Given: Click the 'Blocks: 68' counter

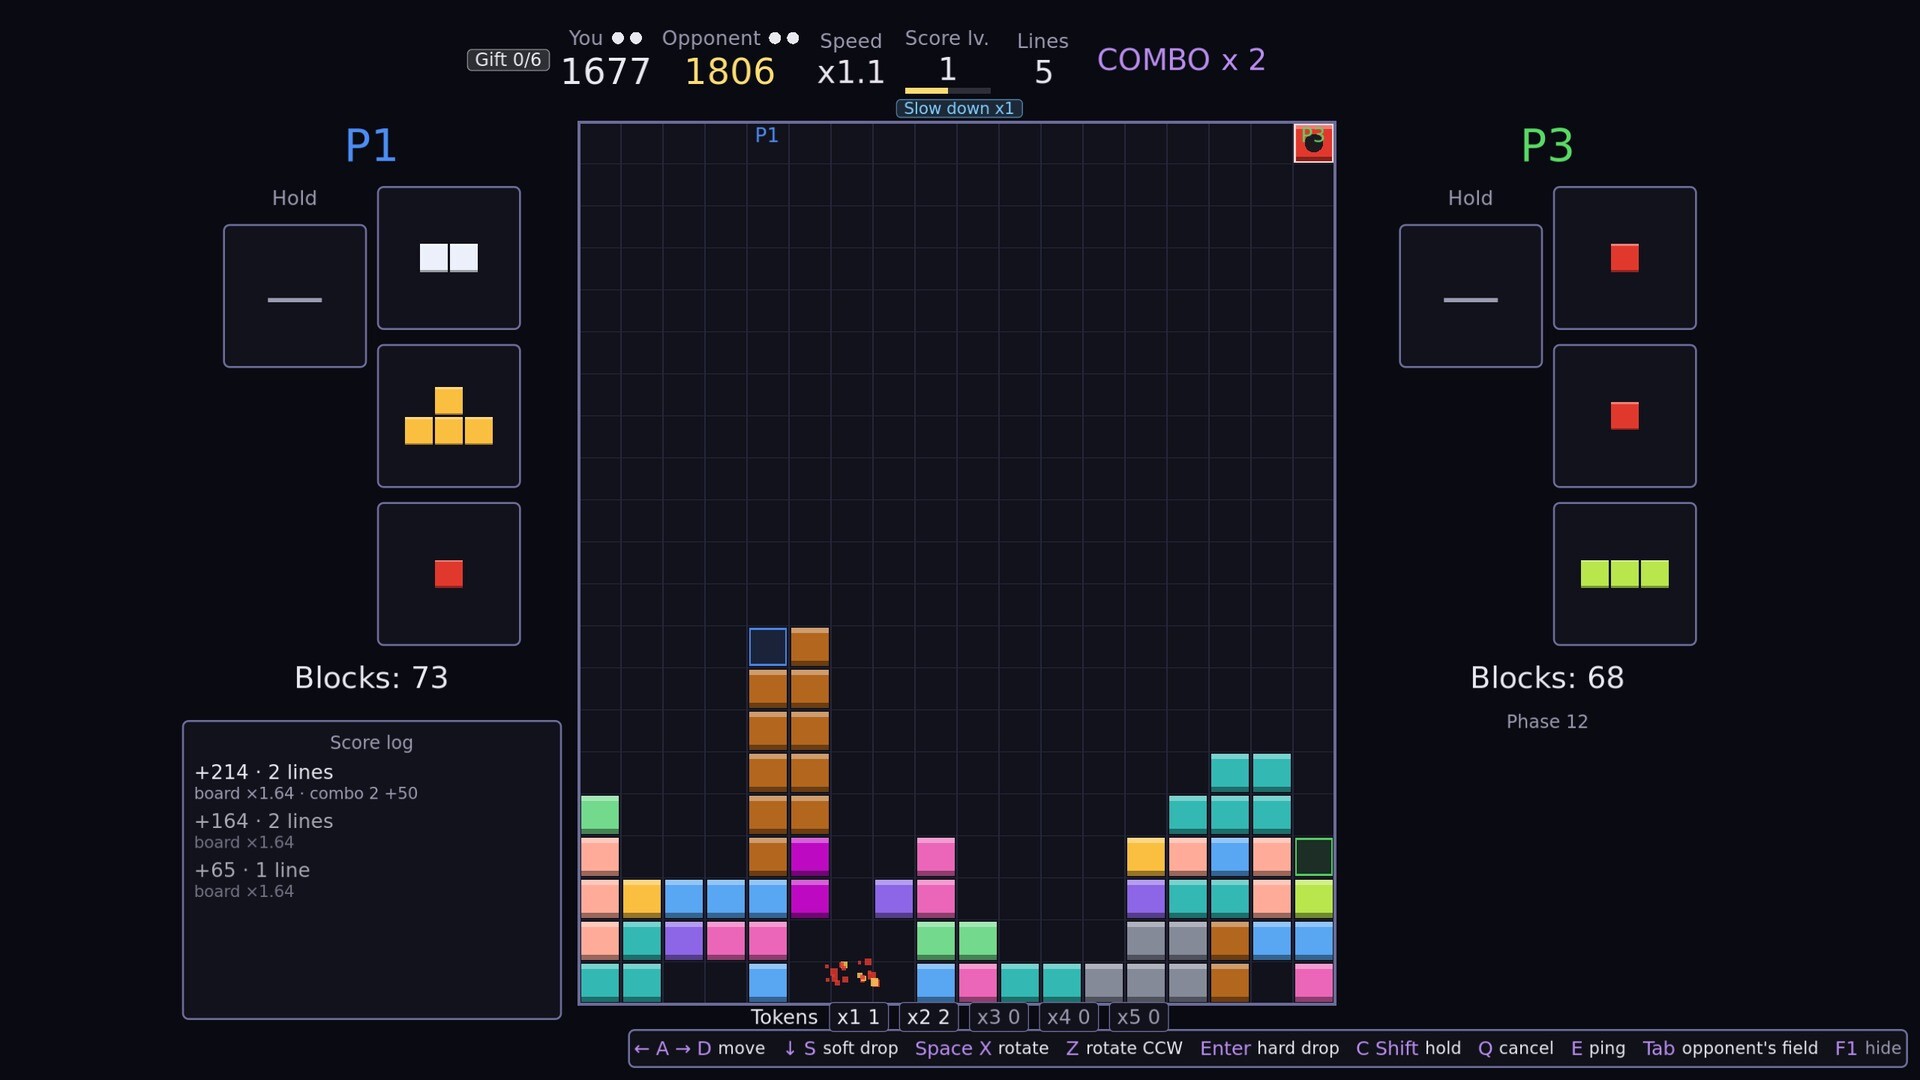Looking at the screenshot, I should pyautogui.click(x=1547, y=678).
